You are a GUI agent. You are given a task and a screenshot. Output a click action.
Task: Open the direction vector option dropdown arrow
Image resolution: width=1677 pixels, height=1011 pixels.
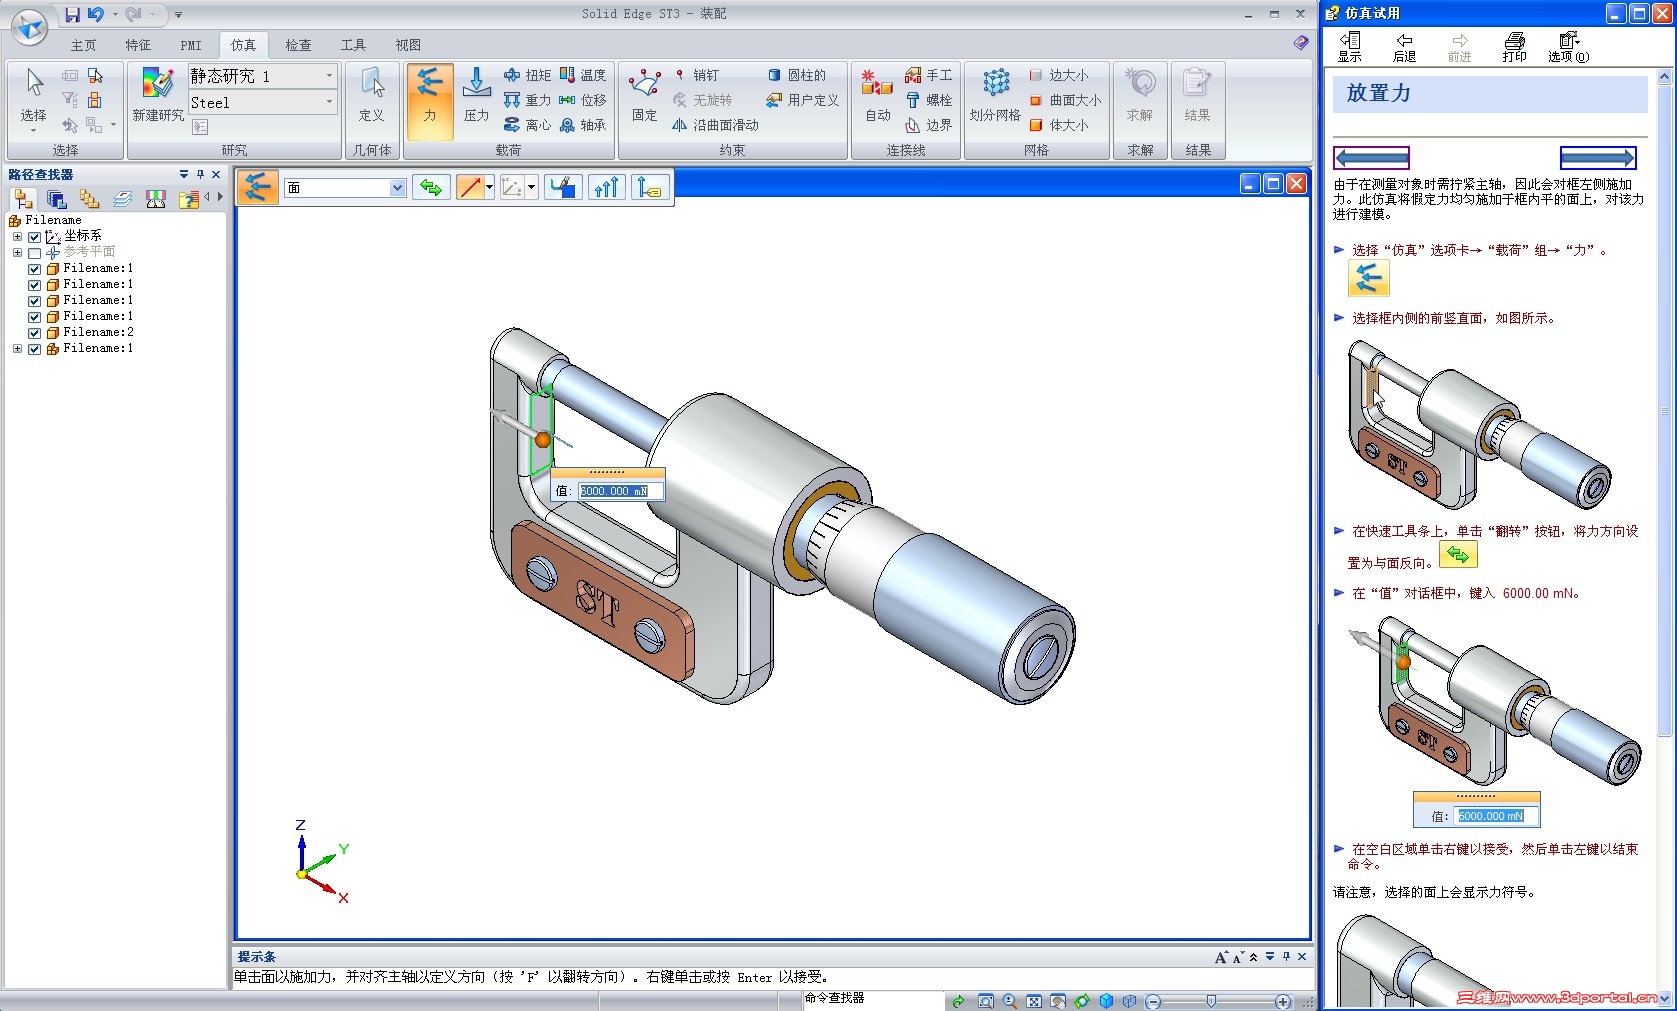[x=489, y=187]
